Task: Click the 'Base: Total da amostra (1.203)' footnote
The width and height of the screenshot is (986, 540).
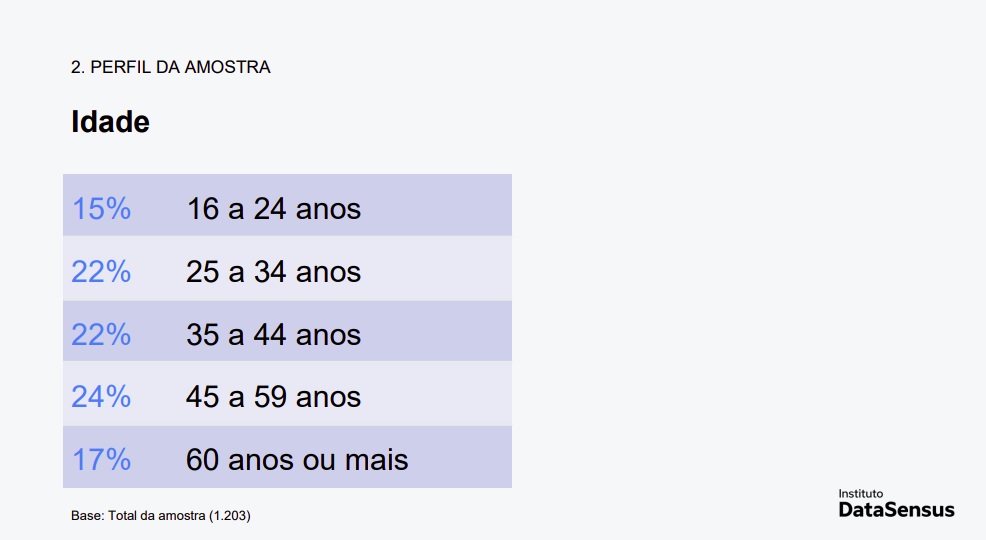Action: [x=160, y=515]
